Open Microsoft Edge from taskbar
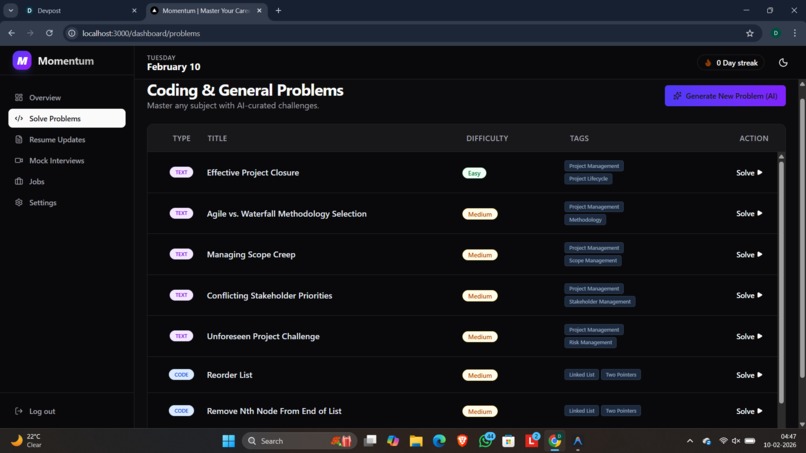The image size is (806, 453). (439, 441)
